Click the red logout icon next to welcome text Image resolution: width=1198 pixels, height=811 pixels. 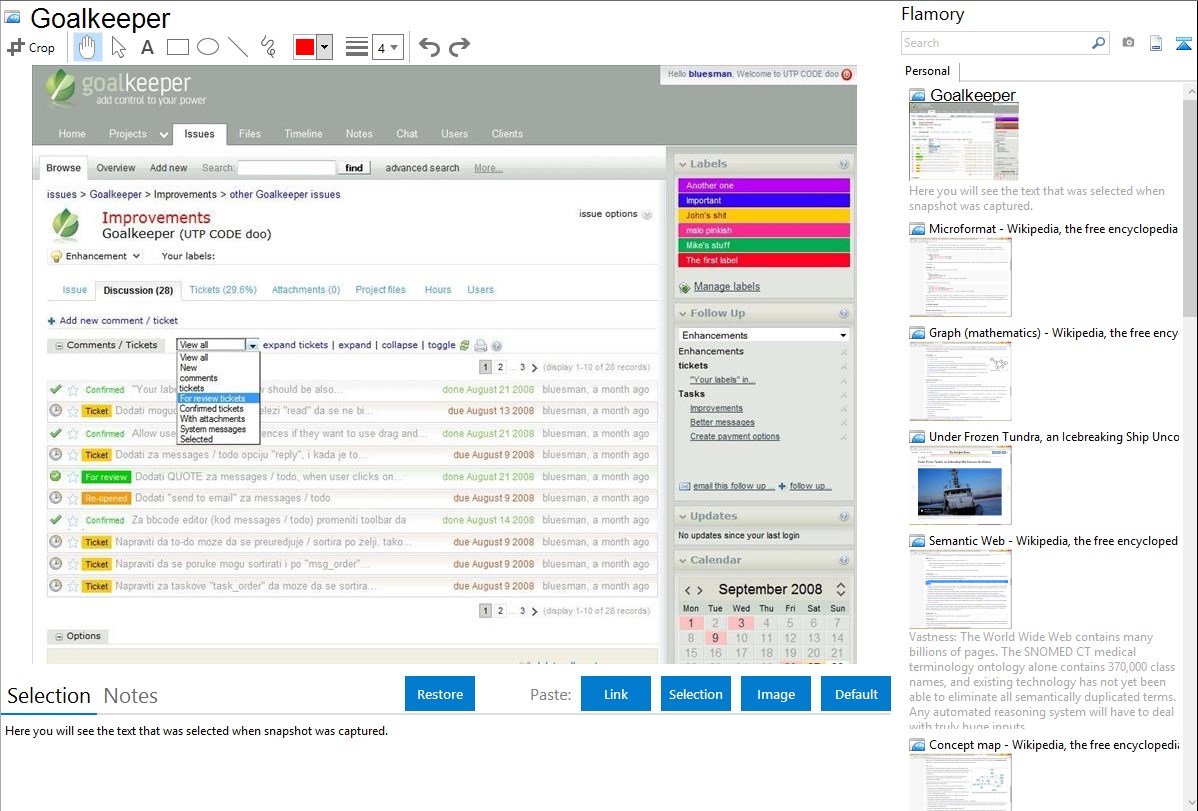[847, 74]
